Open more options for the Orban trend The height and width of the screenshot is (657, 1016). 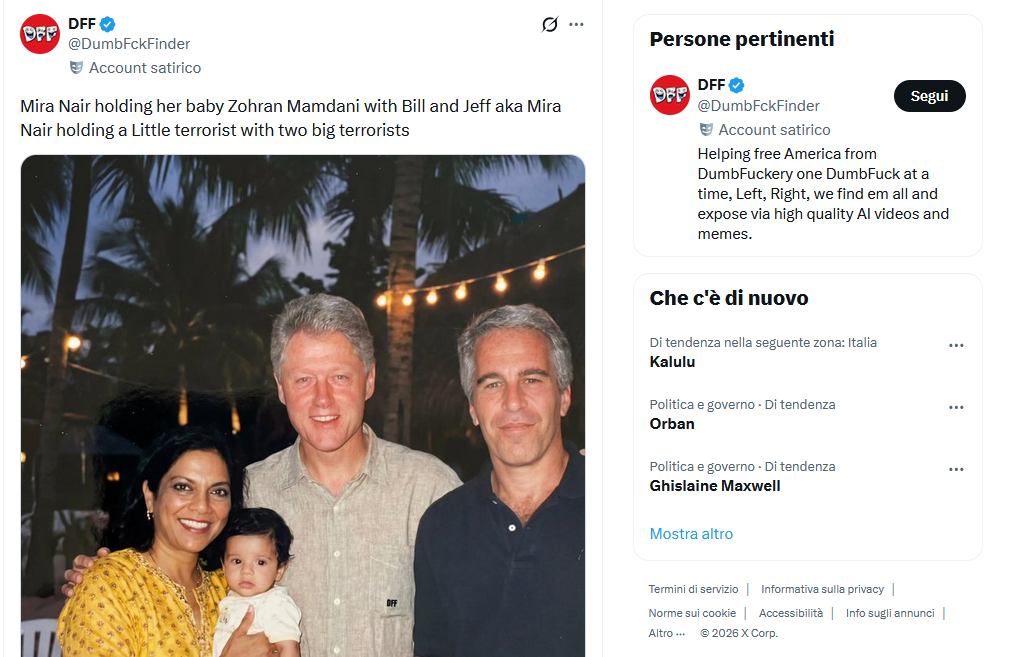[x=956, y=407]
